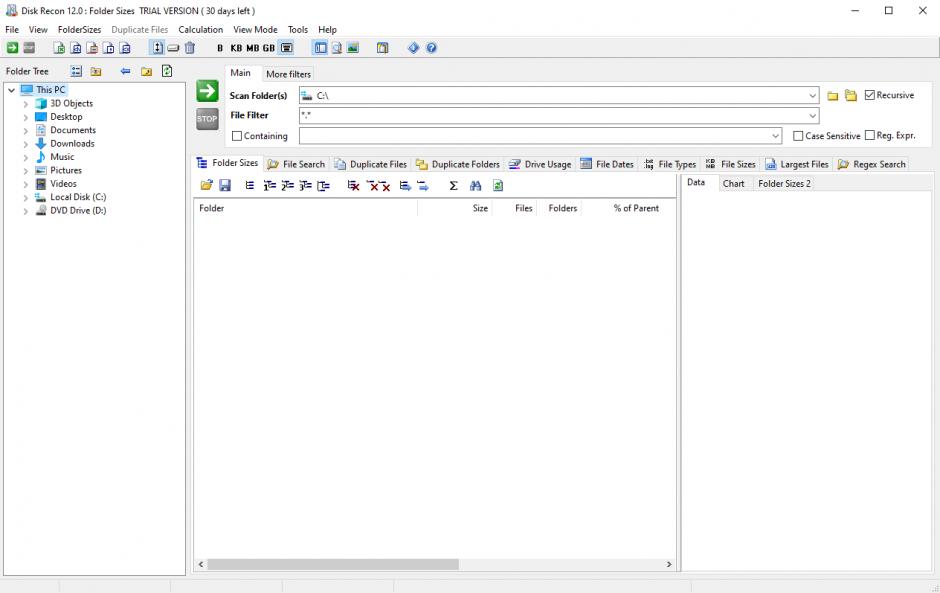Click the blue back arrow in Folder Tree
This screenshot has height=593, width=940.
tap(125, 71)
